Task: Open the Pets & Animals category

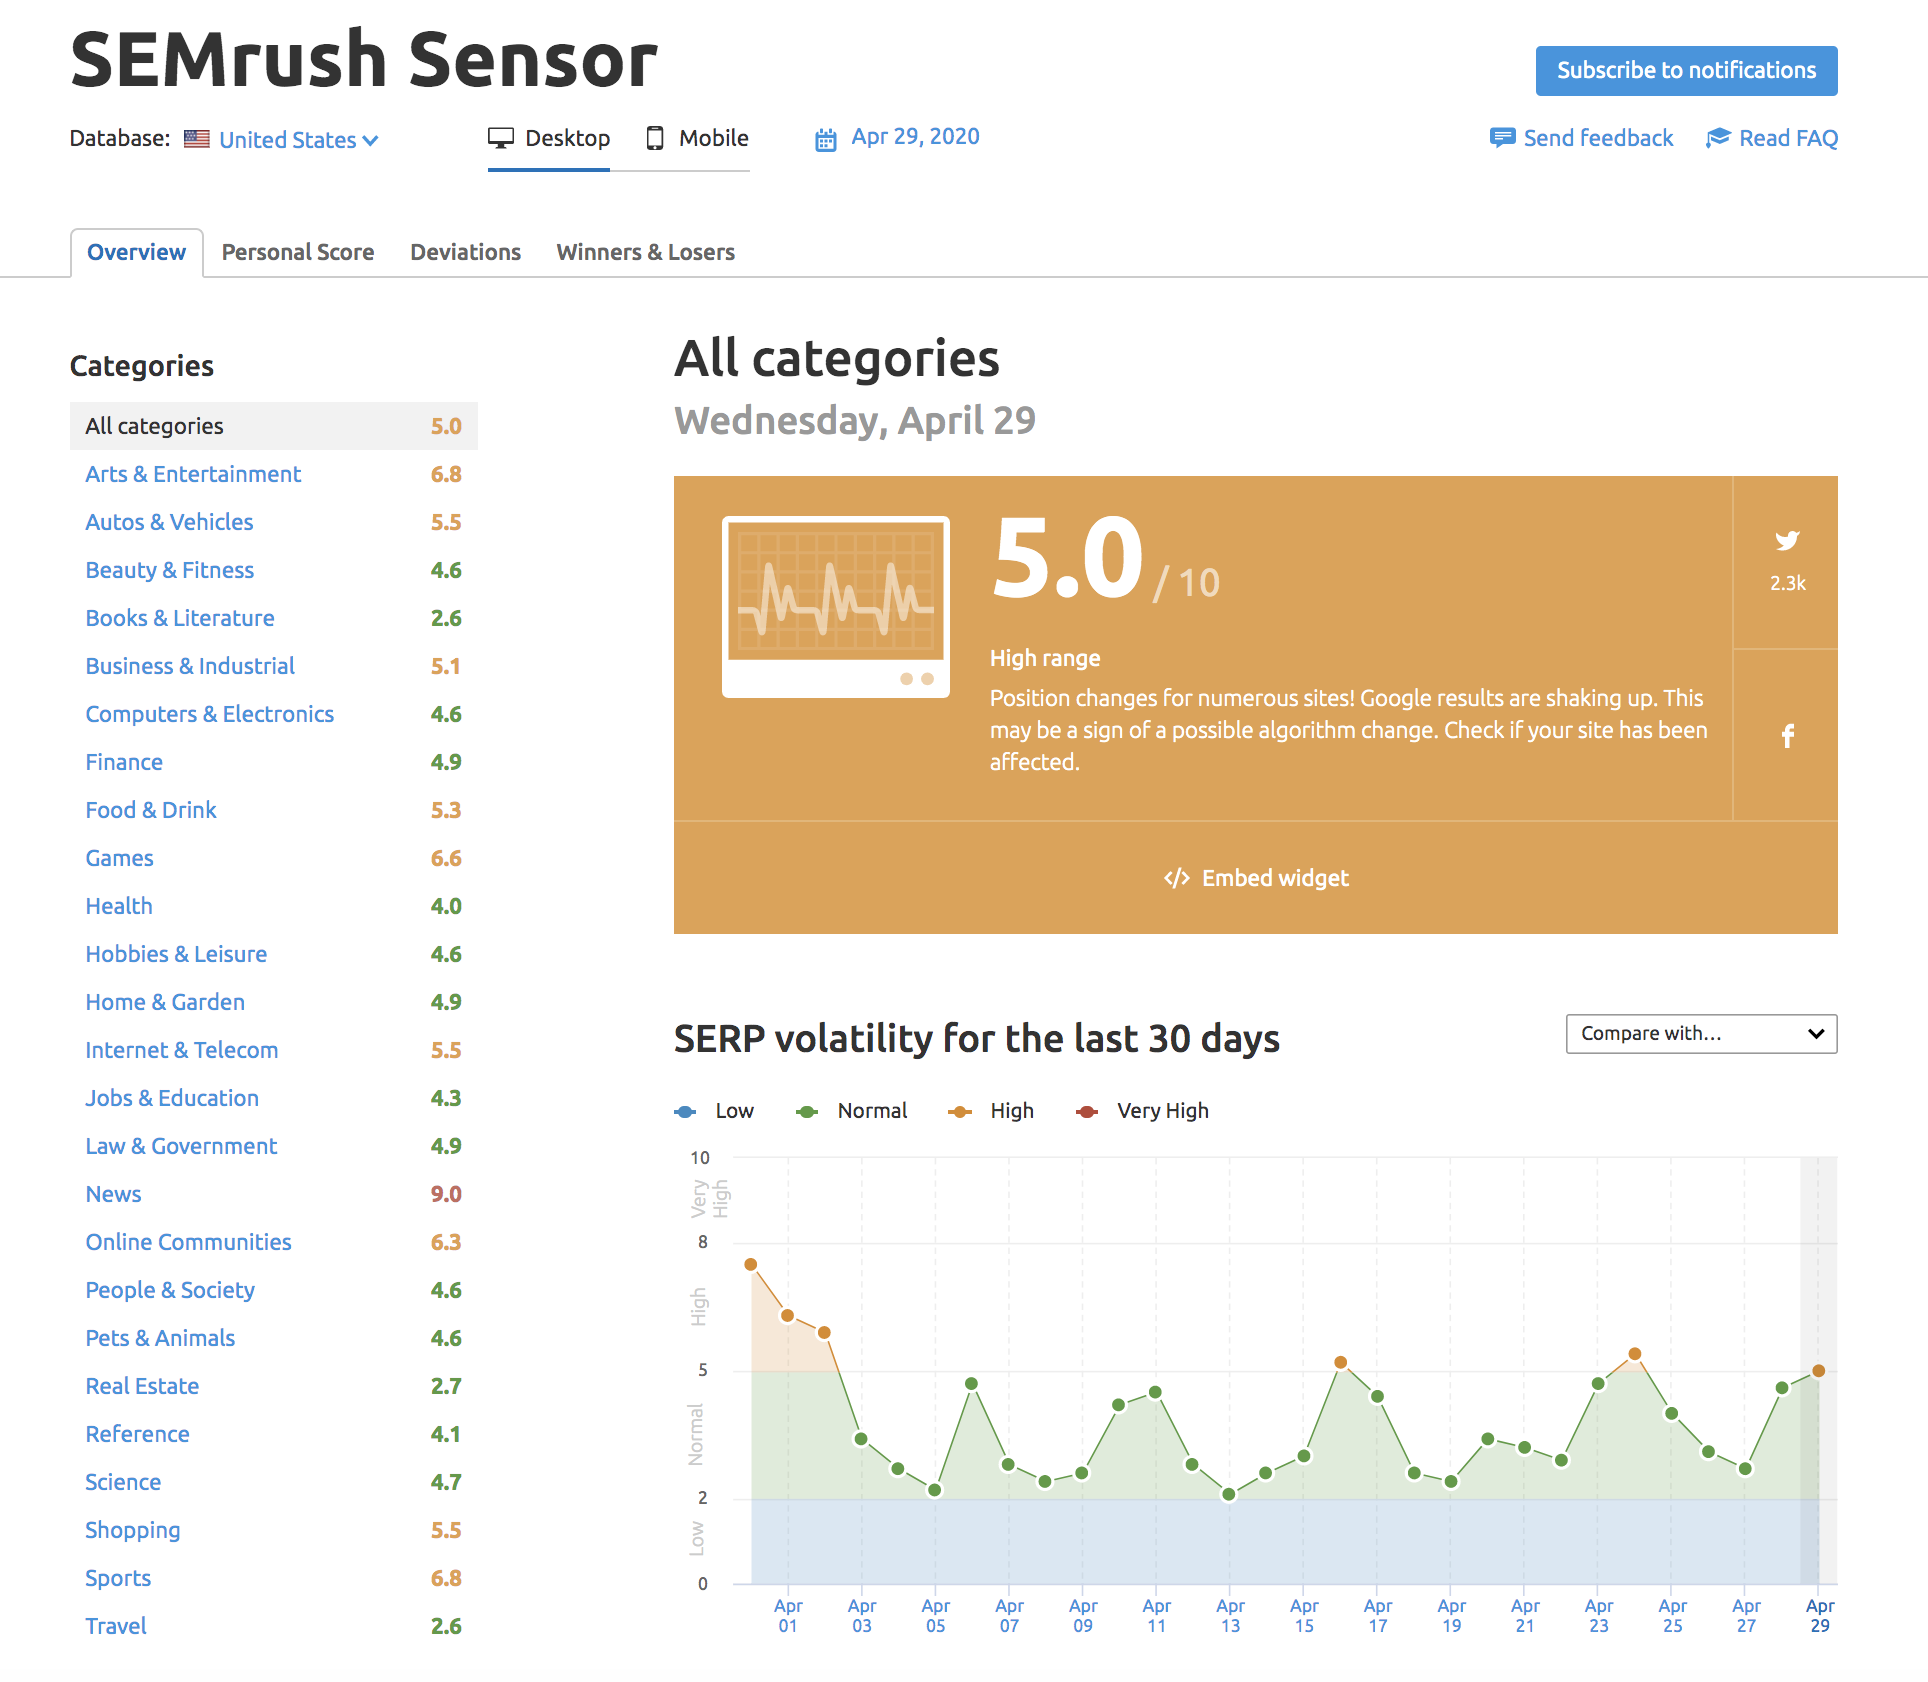Action: click(x=160, y=1338)
